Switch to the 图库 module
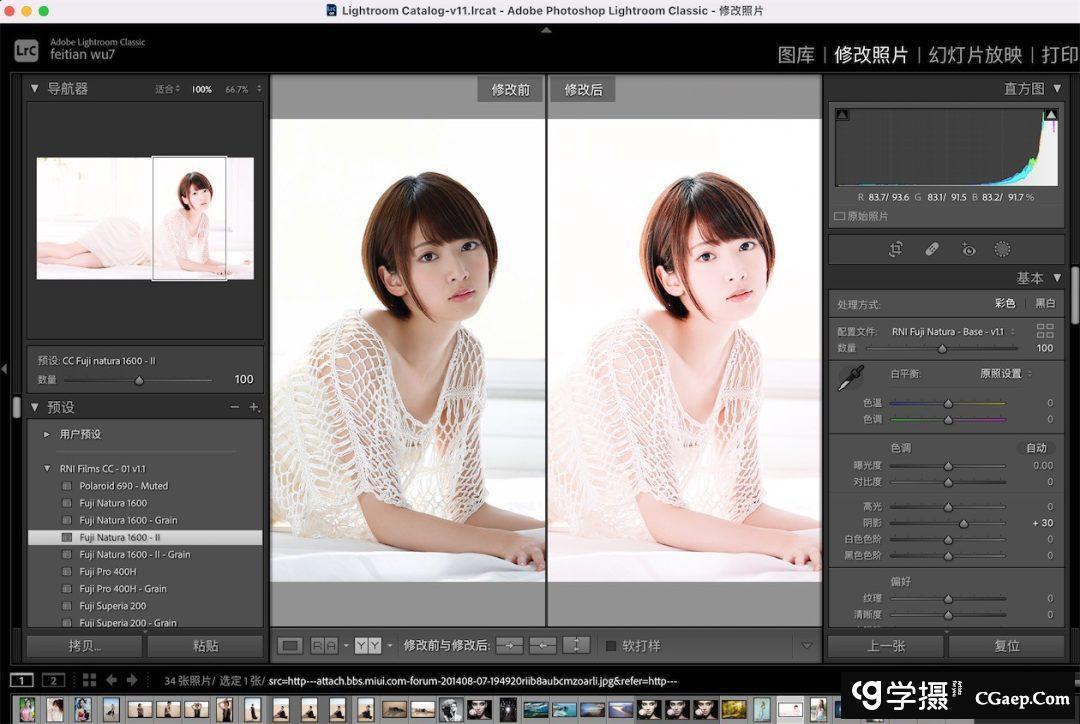Screen dimensions: 1080x724 796,55
